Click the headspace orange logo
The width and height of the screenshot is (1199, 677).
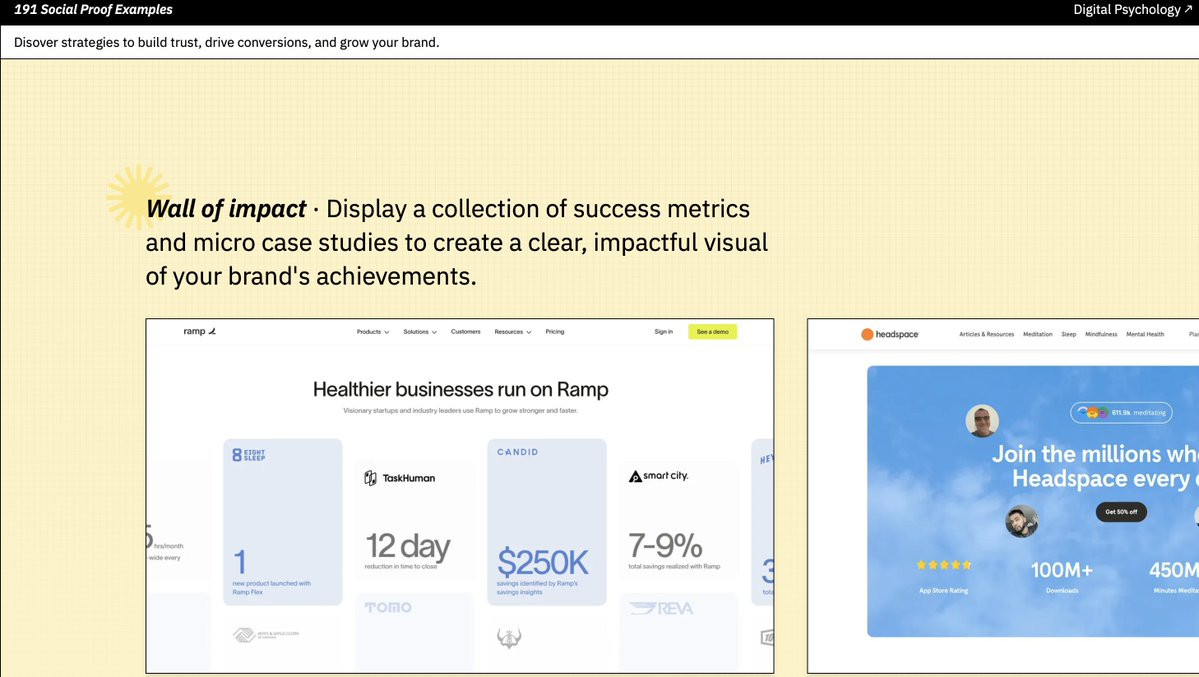pyautogui.click(x=889, y=334)
